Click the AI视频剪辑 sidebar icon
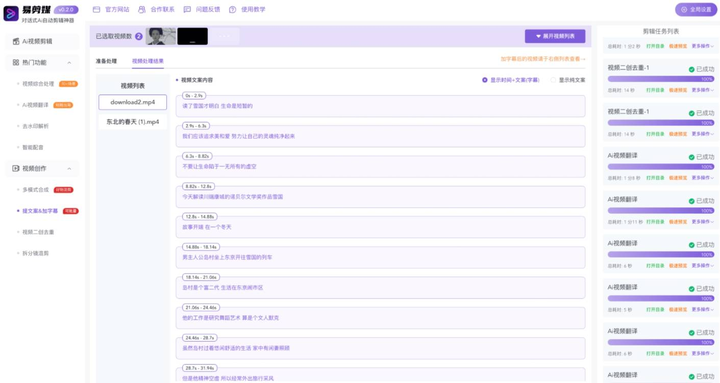Viewport: 720px width, 383px height. pyautogui.click(x=16, y=41)
